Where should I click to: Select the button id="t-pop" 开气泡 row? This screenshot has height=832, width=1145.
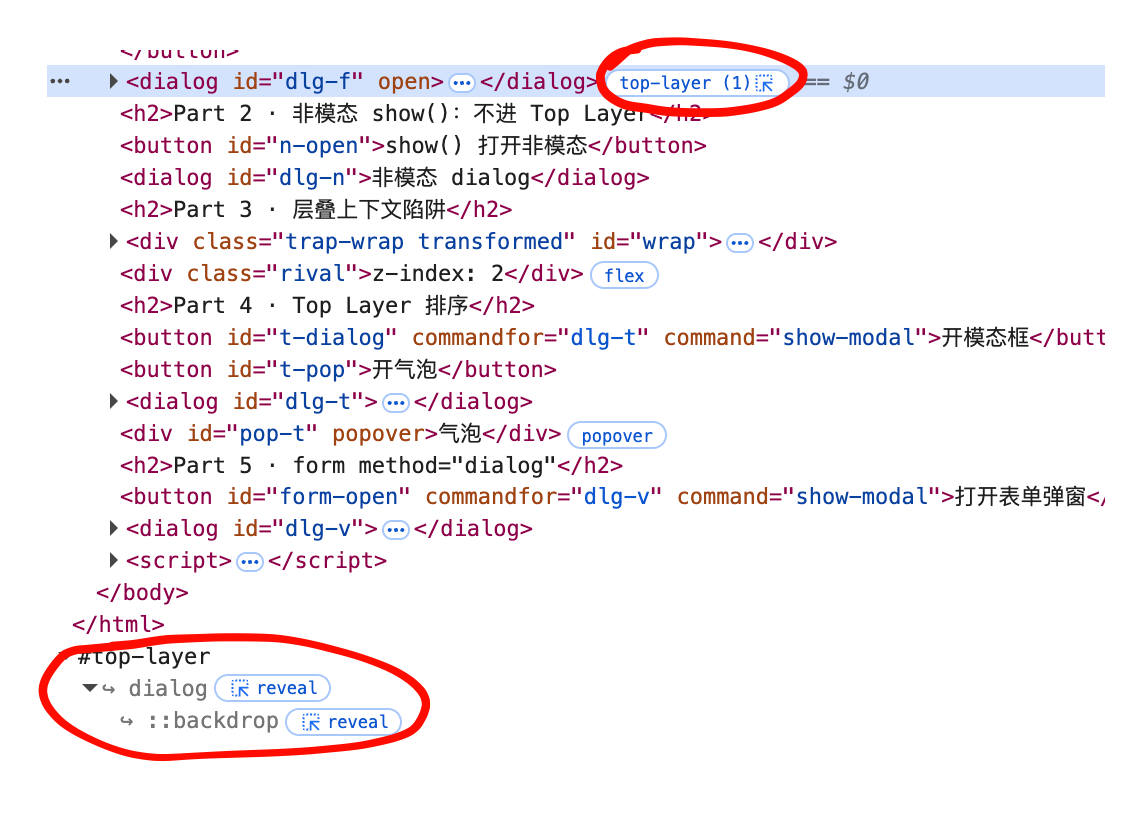tap(338, 370)
